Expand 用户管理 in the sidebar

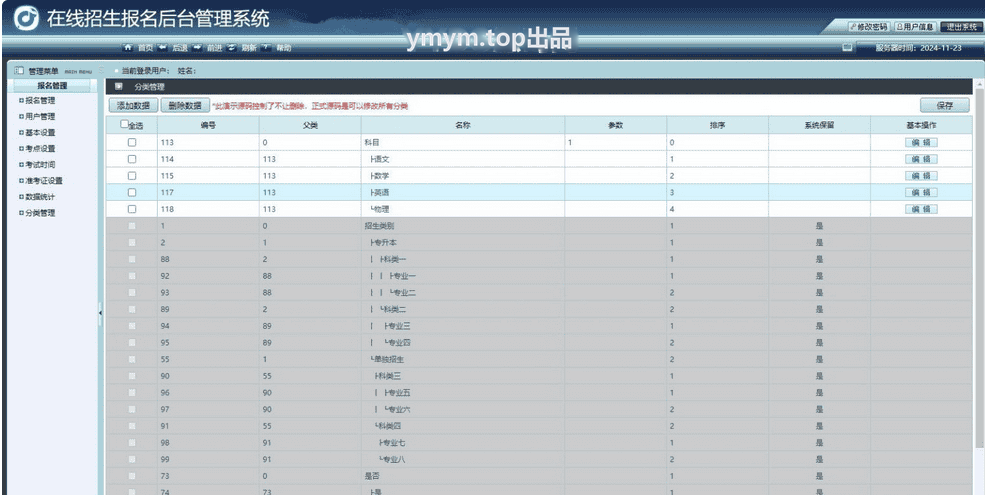[21, 117]
